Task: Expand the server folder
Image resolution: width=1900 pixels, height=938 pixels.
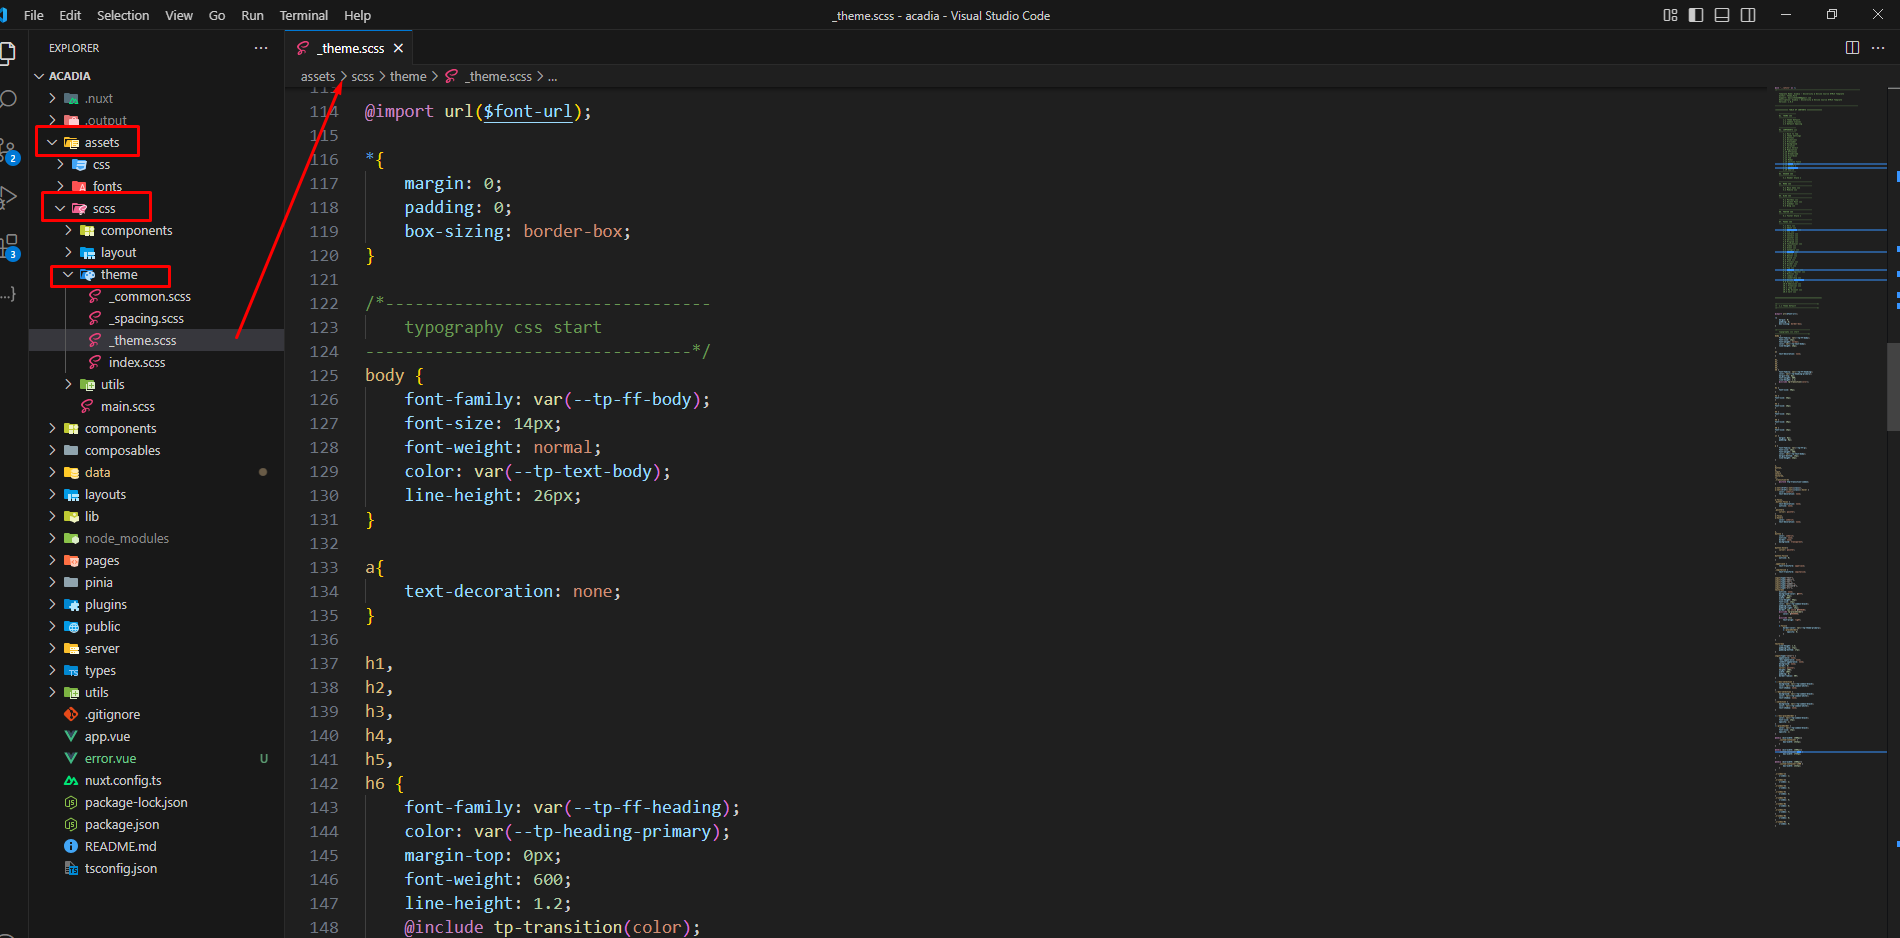Action: (157, 648)
